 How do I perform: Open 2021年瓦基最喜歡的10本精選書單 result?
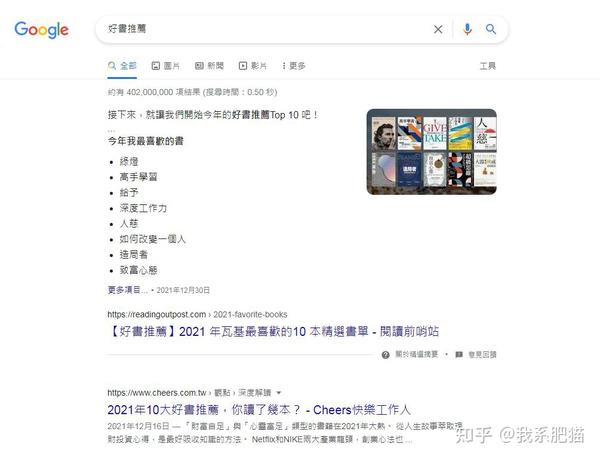click(273, 331)
